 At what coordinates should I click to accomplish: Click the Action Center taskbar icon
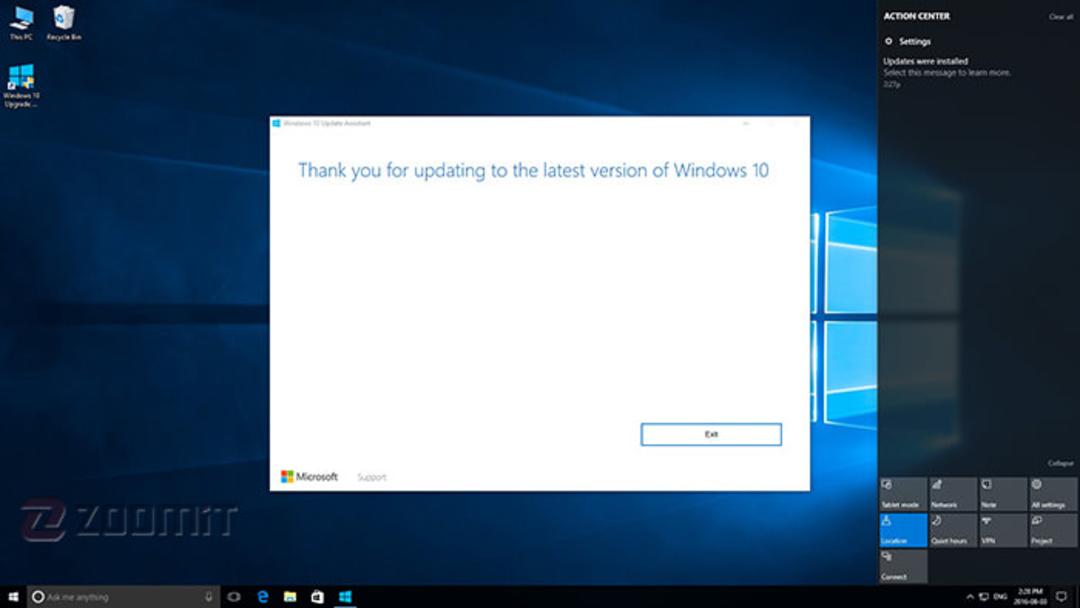(x=1061, y=597)
